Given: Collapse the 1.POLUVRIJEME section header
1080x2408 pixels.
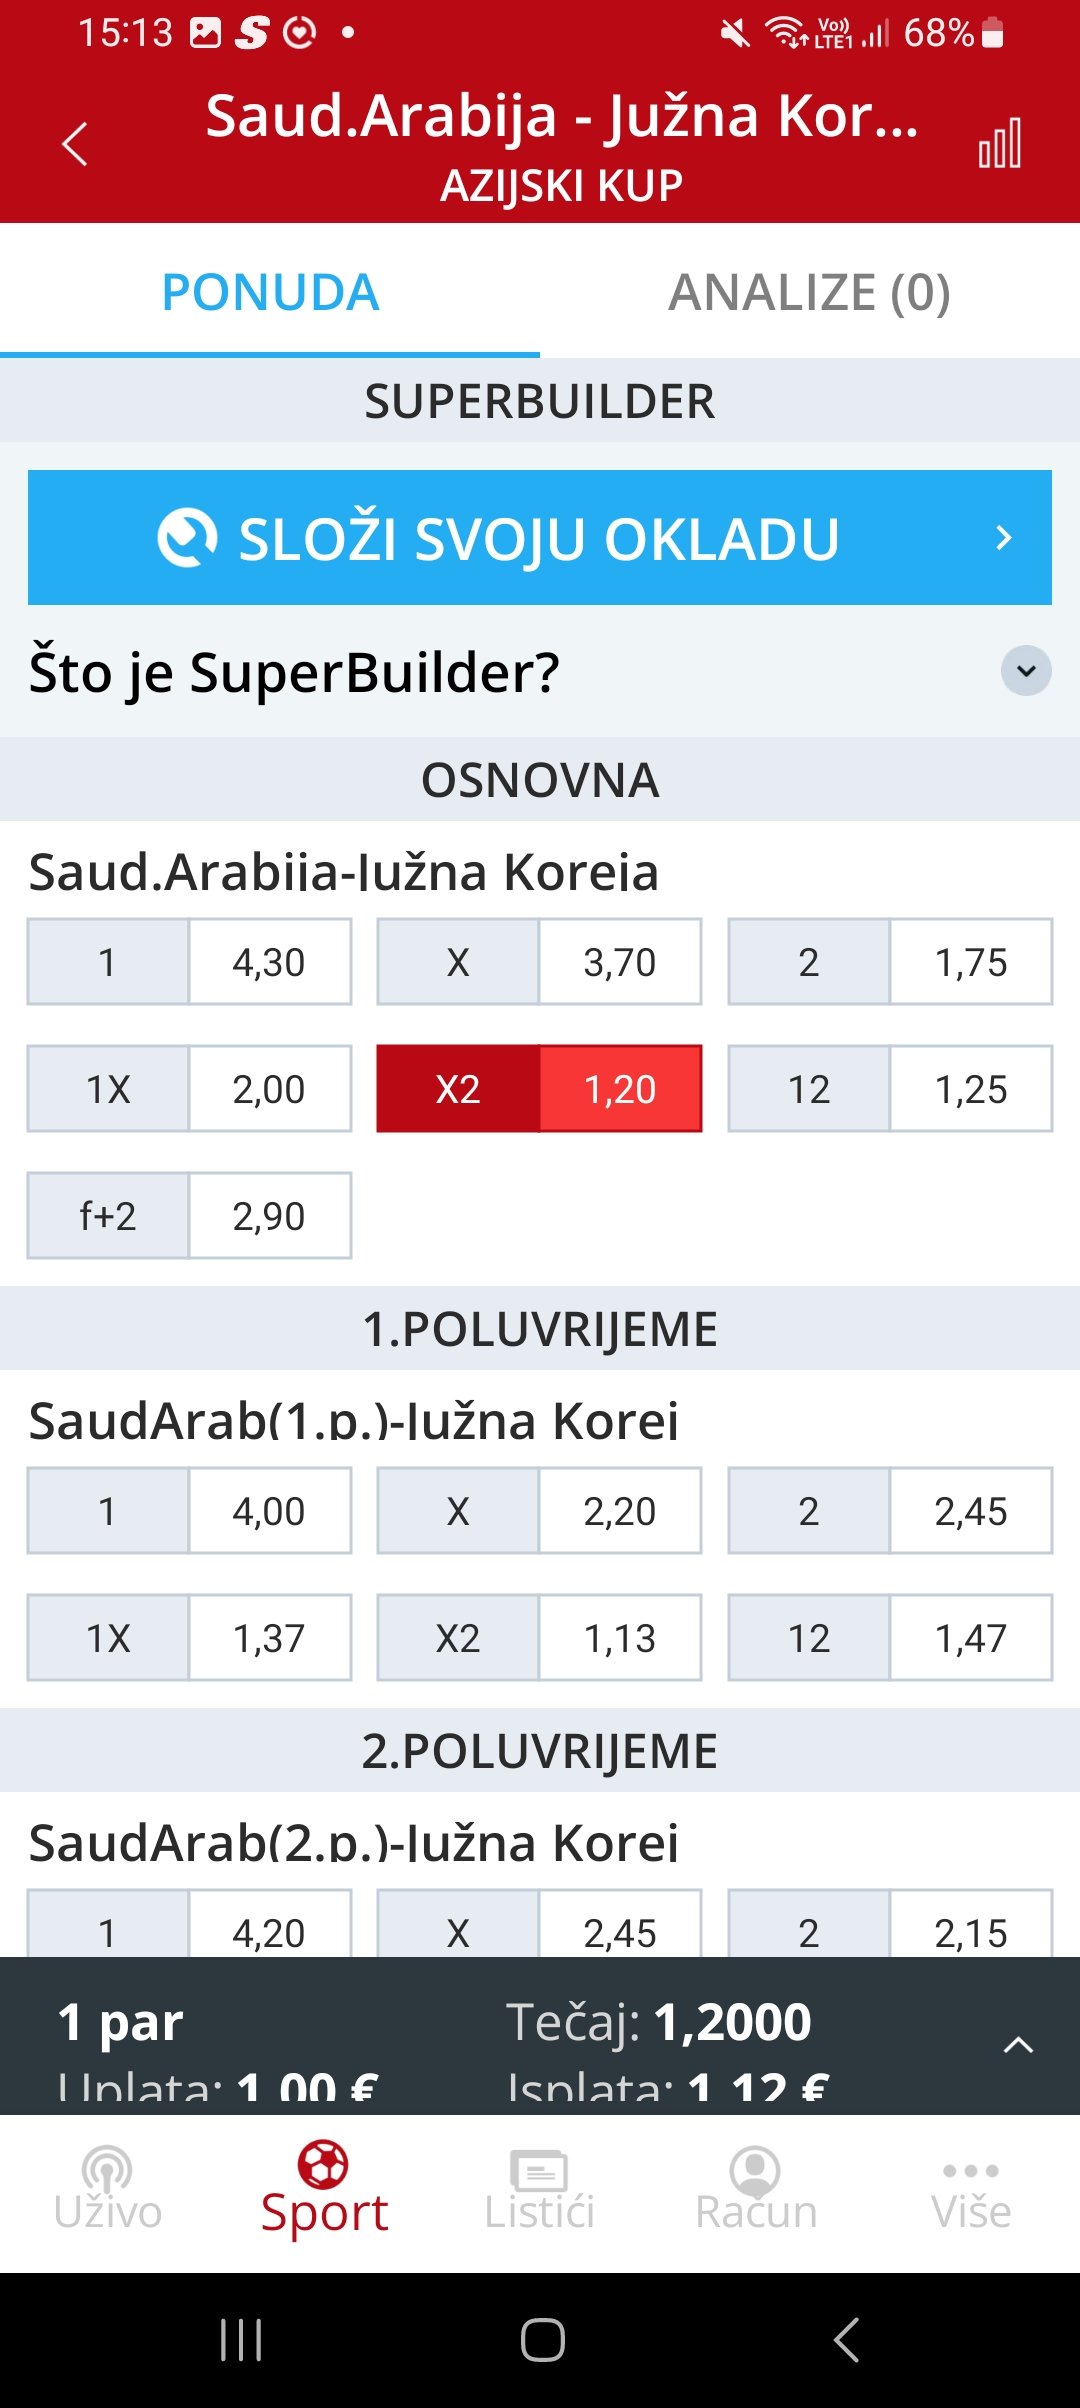Looking at the screenshot, I should pyautogui.click(x=540, y=1329).
